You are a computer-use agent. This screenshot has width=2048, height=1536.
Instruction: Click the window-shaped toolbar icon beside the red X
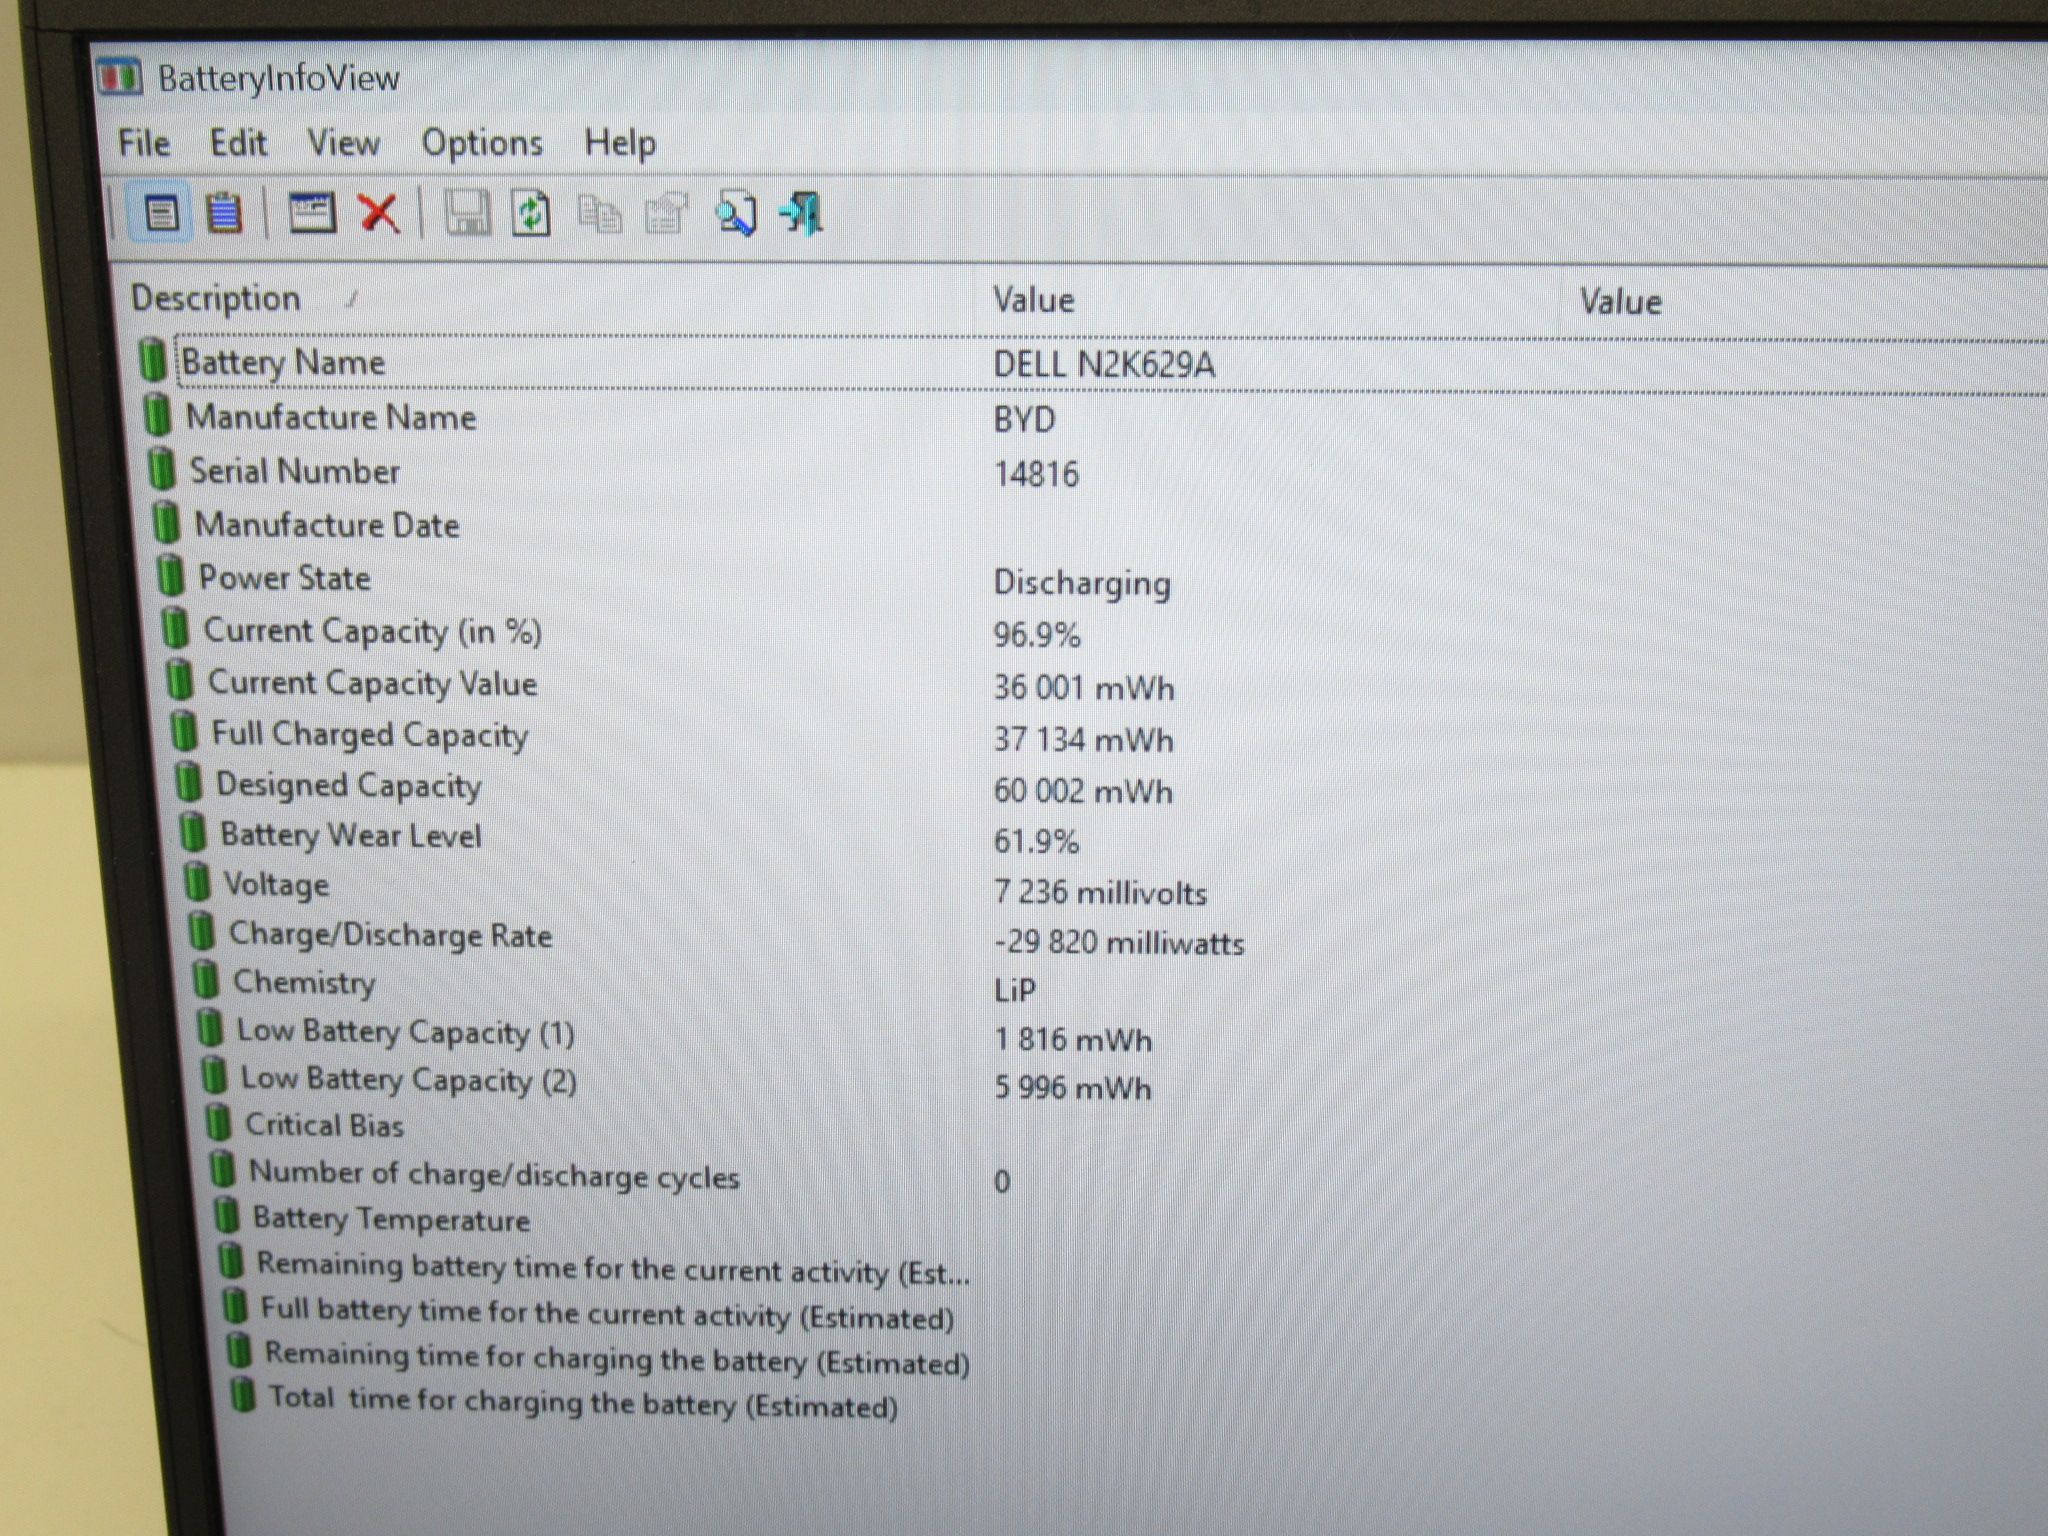point(312,213)
